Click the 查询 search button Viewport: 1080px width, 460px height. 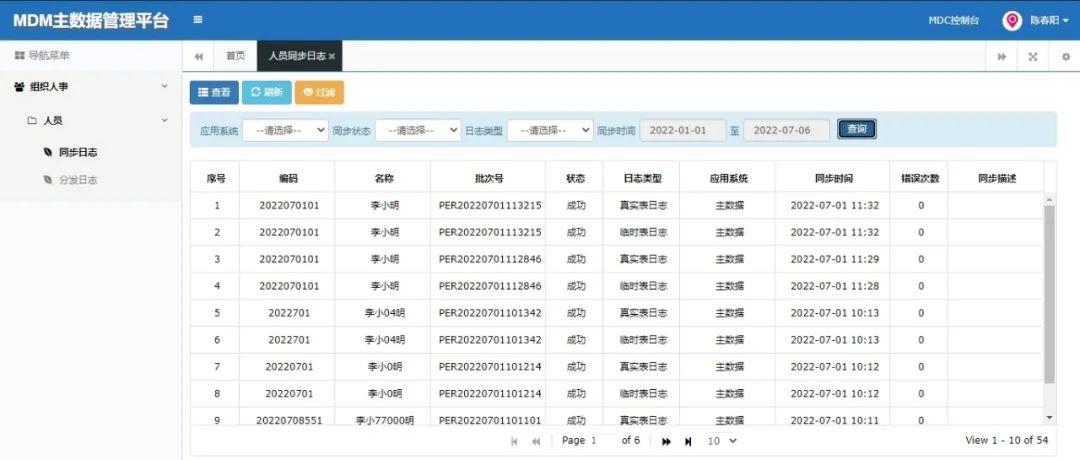[x=857, y=129]
